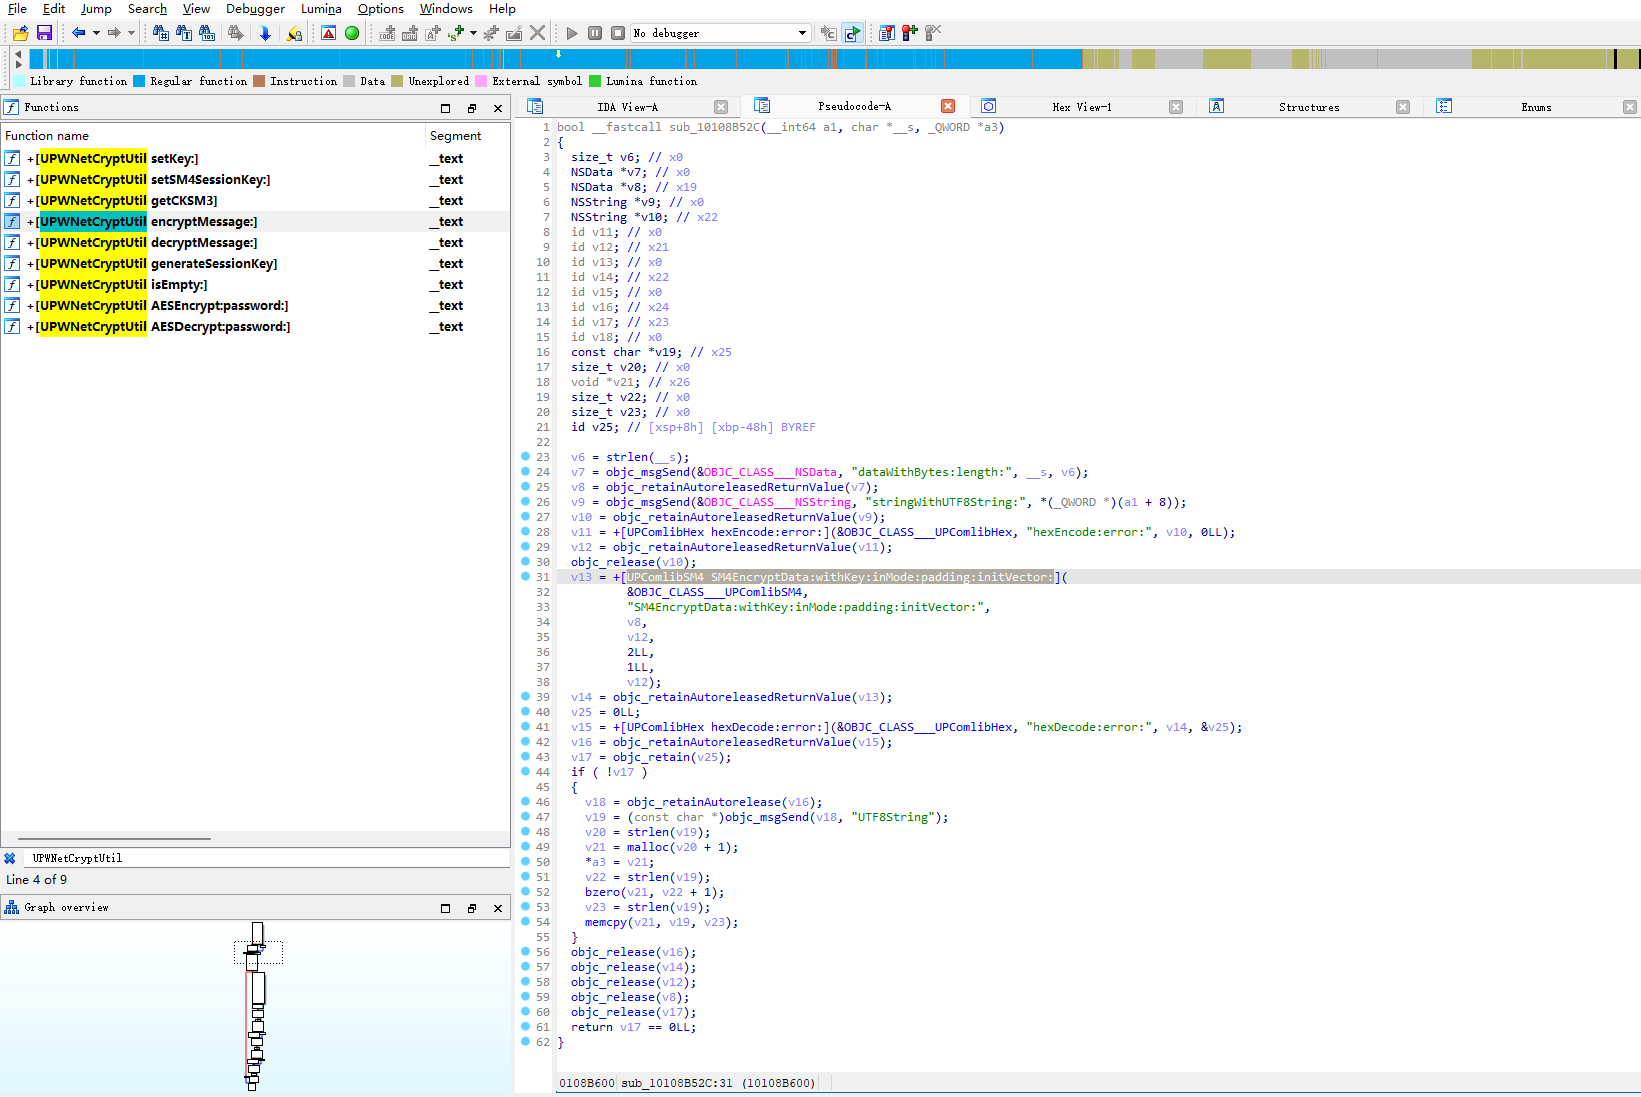This screenshot has width=1641, height=1097.
Task: Click the Save database floppy icon
Action: pyautogui.click(x=44, y=33)
